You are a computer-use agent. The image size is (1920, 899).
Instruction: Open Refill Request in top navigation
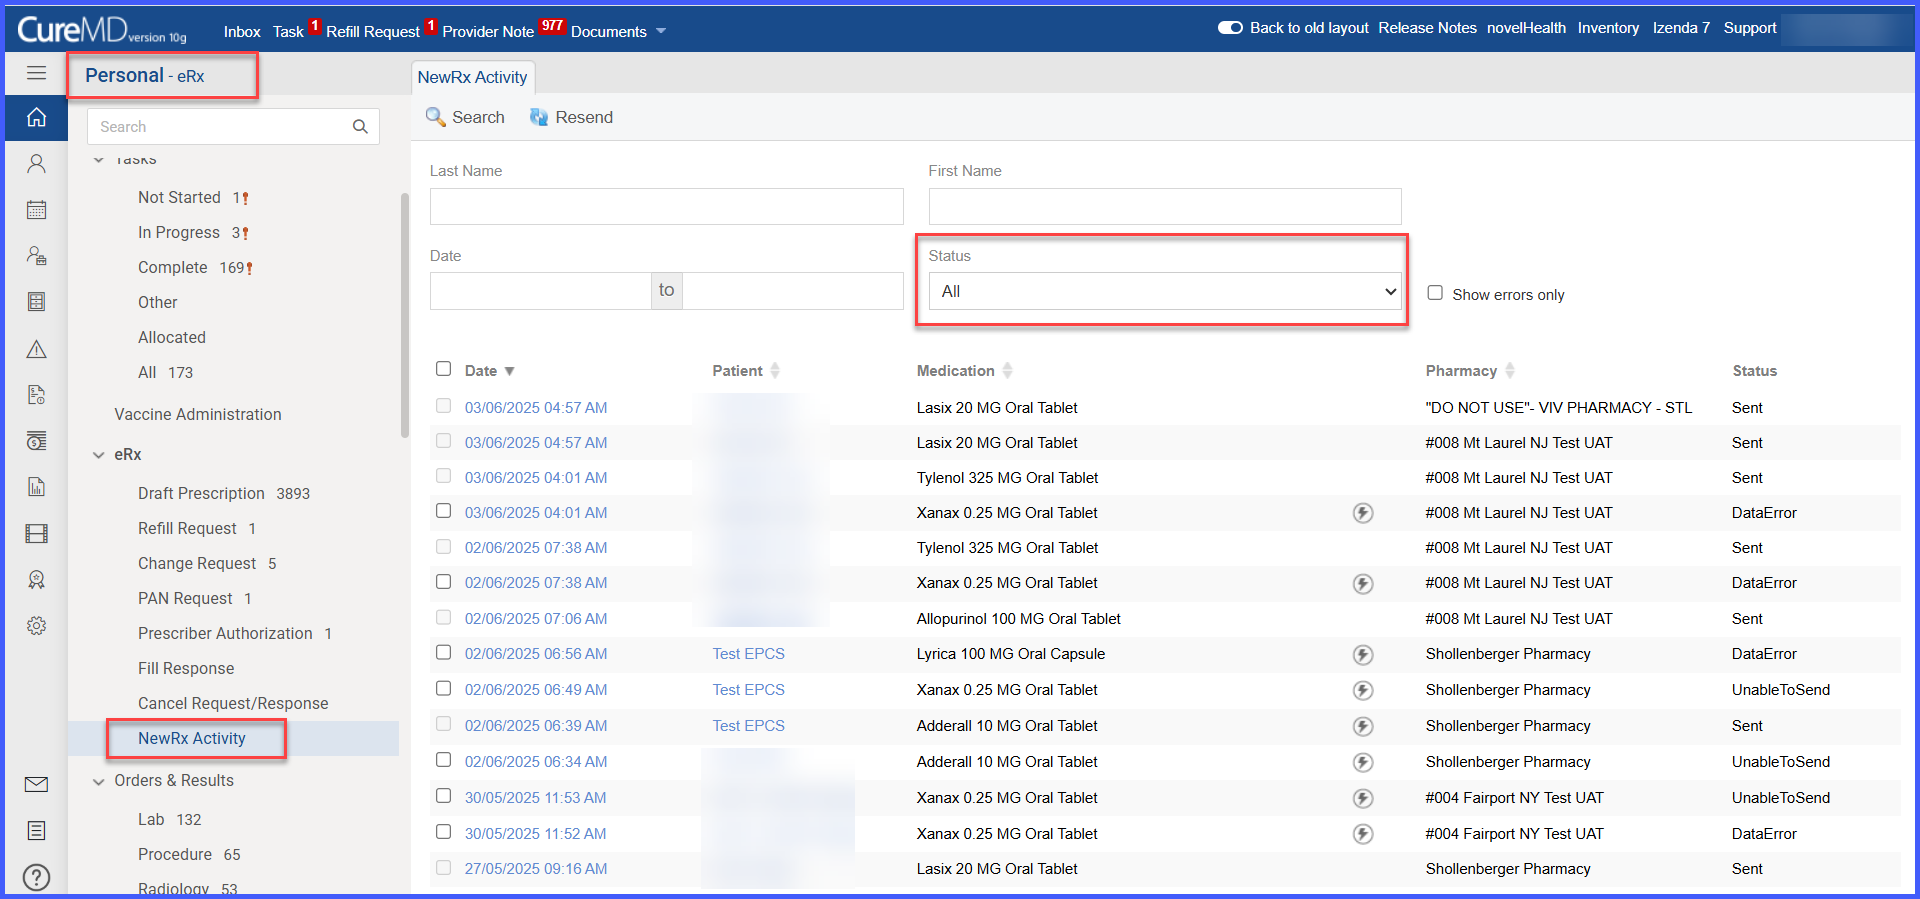tap(373, 31)
